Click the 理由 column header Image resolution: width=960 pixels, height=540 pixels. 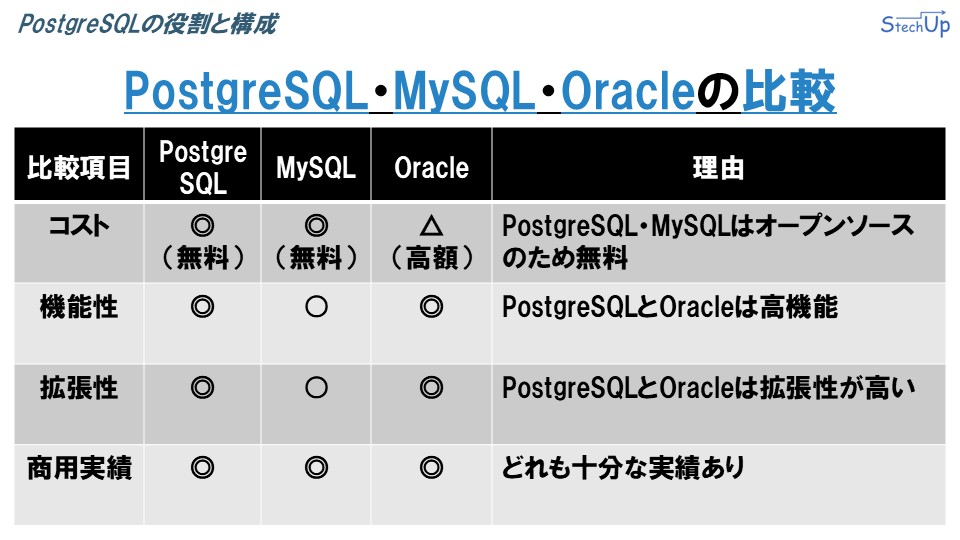click(718, 167)
